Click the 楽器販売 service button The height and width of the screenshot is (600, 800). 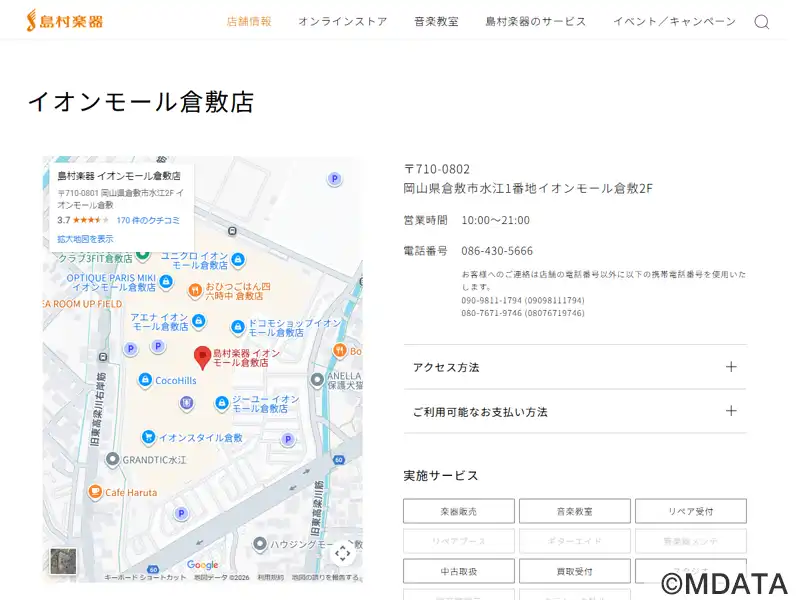coord(458,511)
